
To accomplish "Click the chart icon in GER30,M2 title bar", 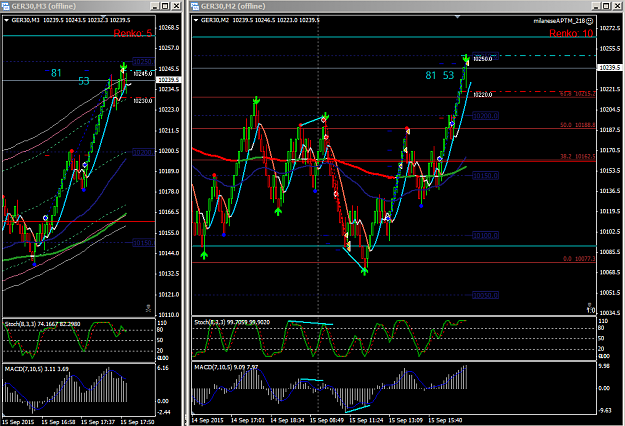I will (195, 6).
